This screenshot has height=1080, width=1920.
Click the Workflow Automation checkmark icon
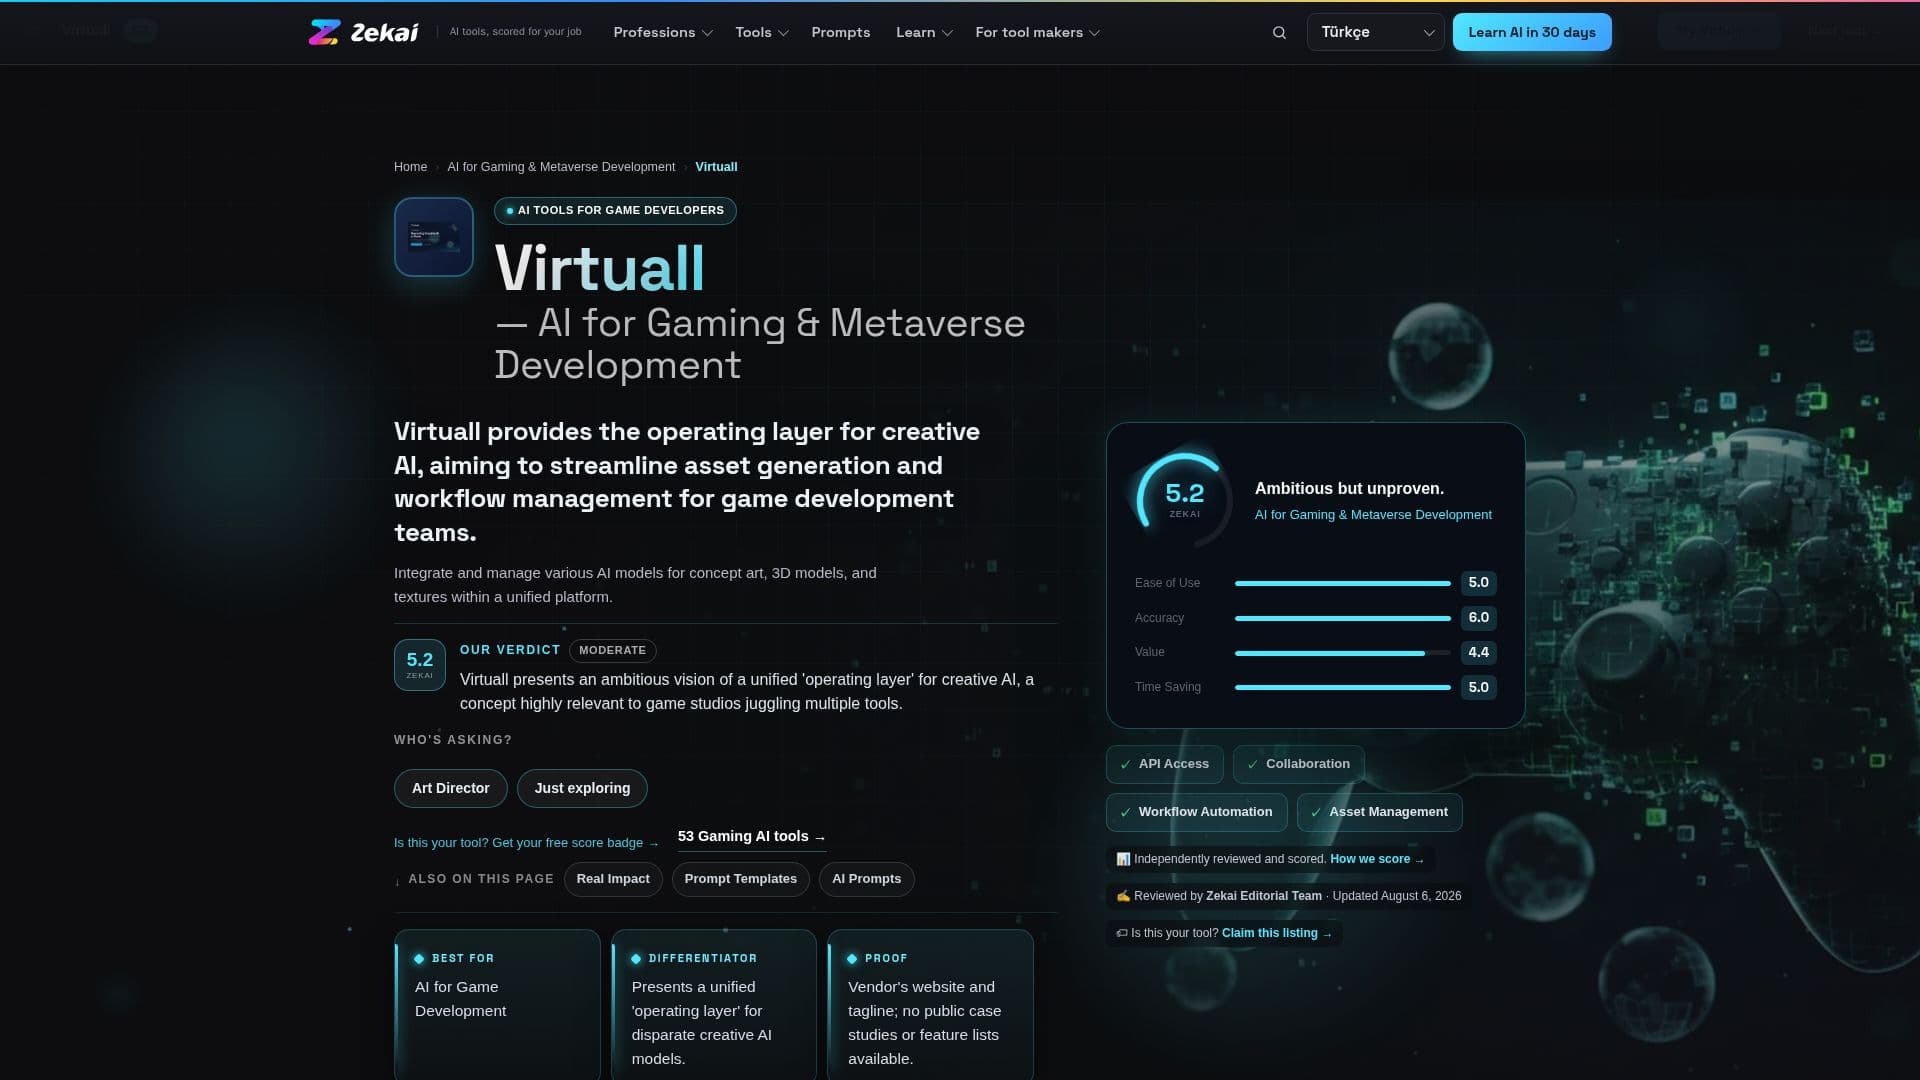1126,813
